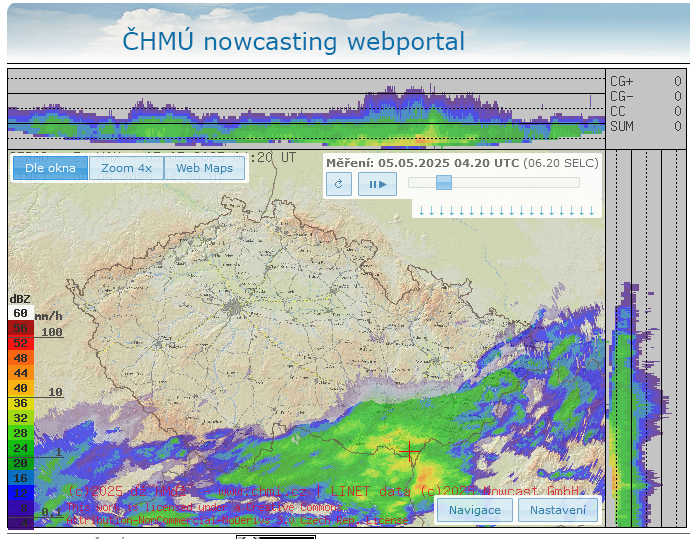Click the www.chmi.cz copyright text on map
This screenshot has width=690, height=539.
coord(262,491)
